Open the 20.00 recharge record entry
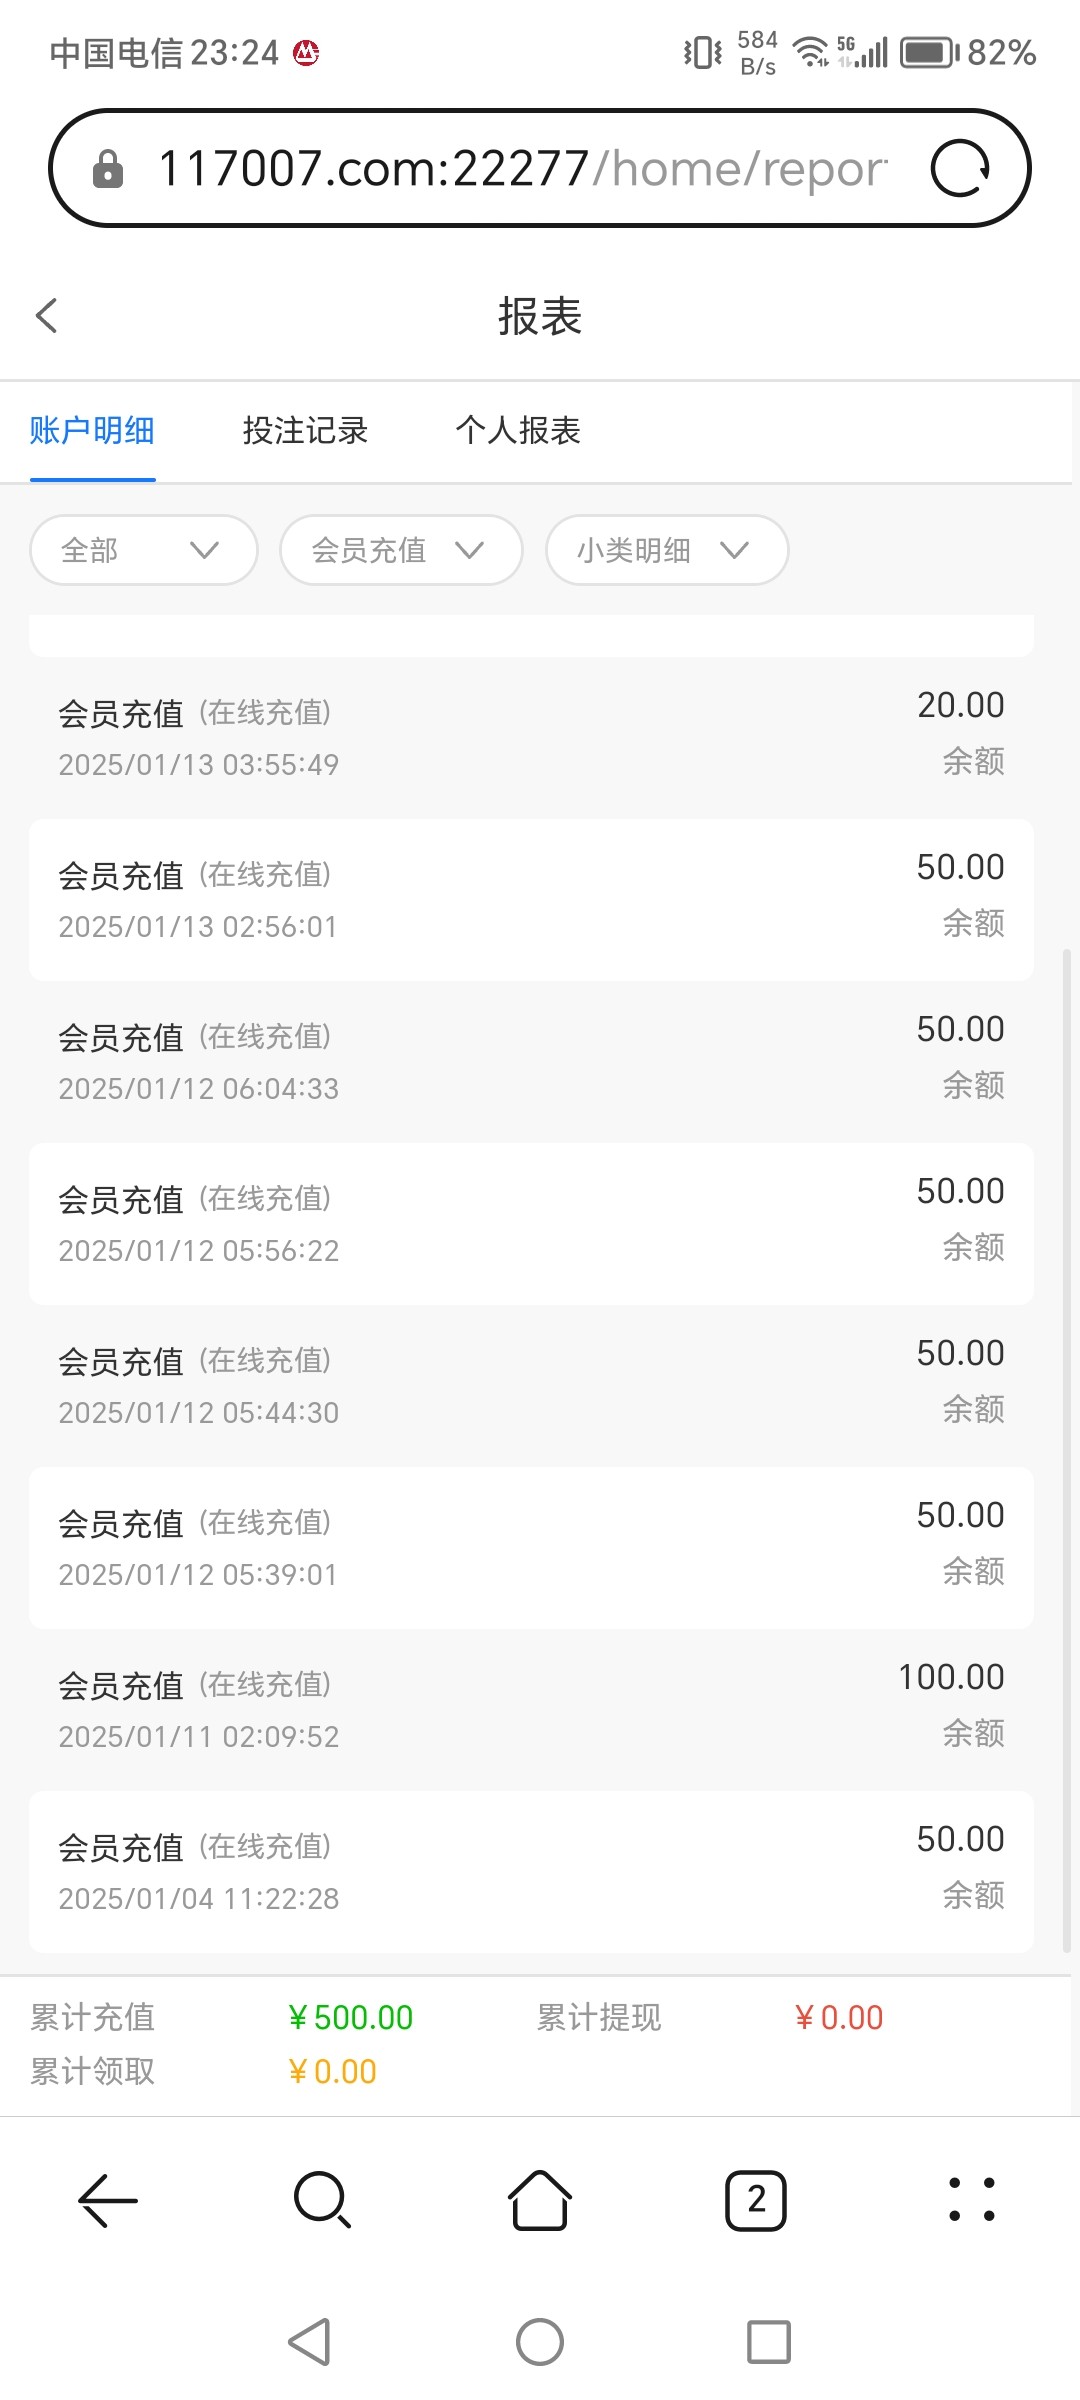Screen dimensions: 1080x2400 pyautogui.click(x=531, y=737)
